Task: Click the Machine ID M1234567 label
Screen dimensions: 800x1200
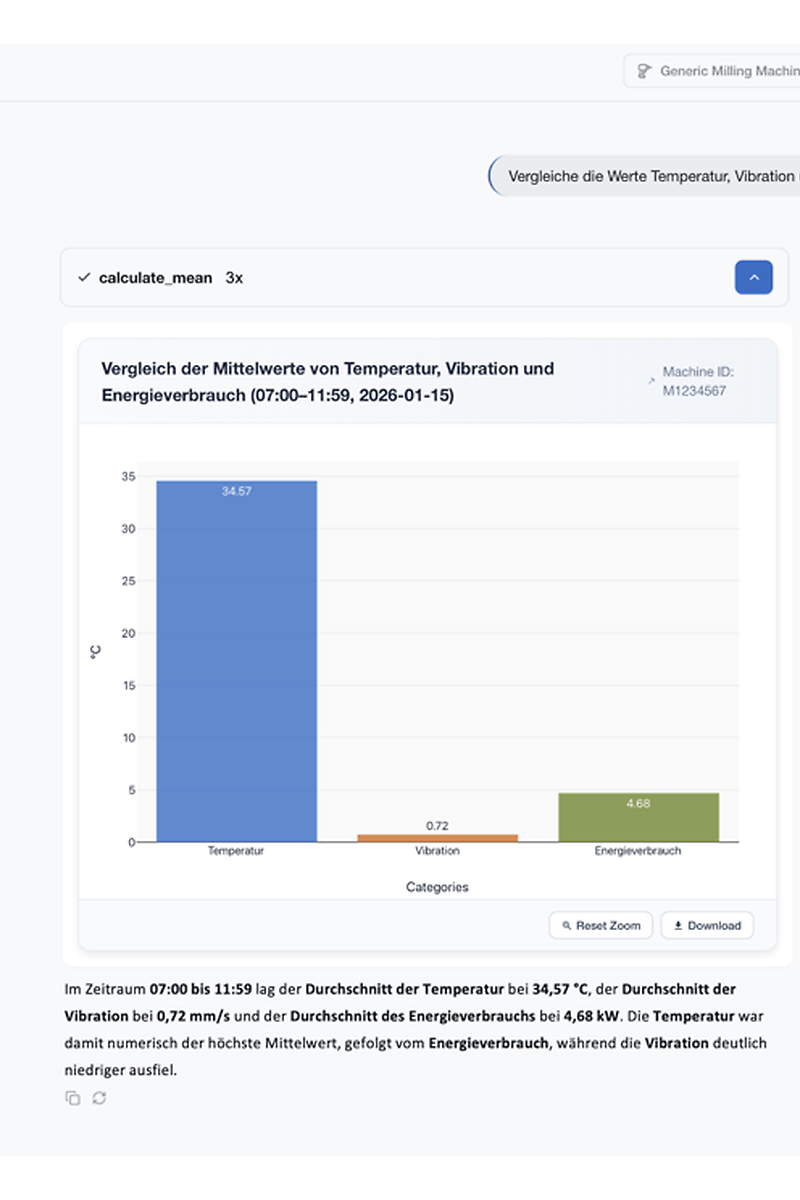Action: point(698,381)
